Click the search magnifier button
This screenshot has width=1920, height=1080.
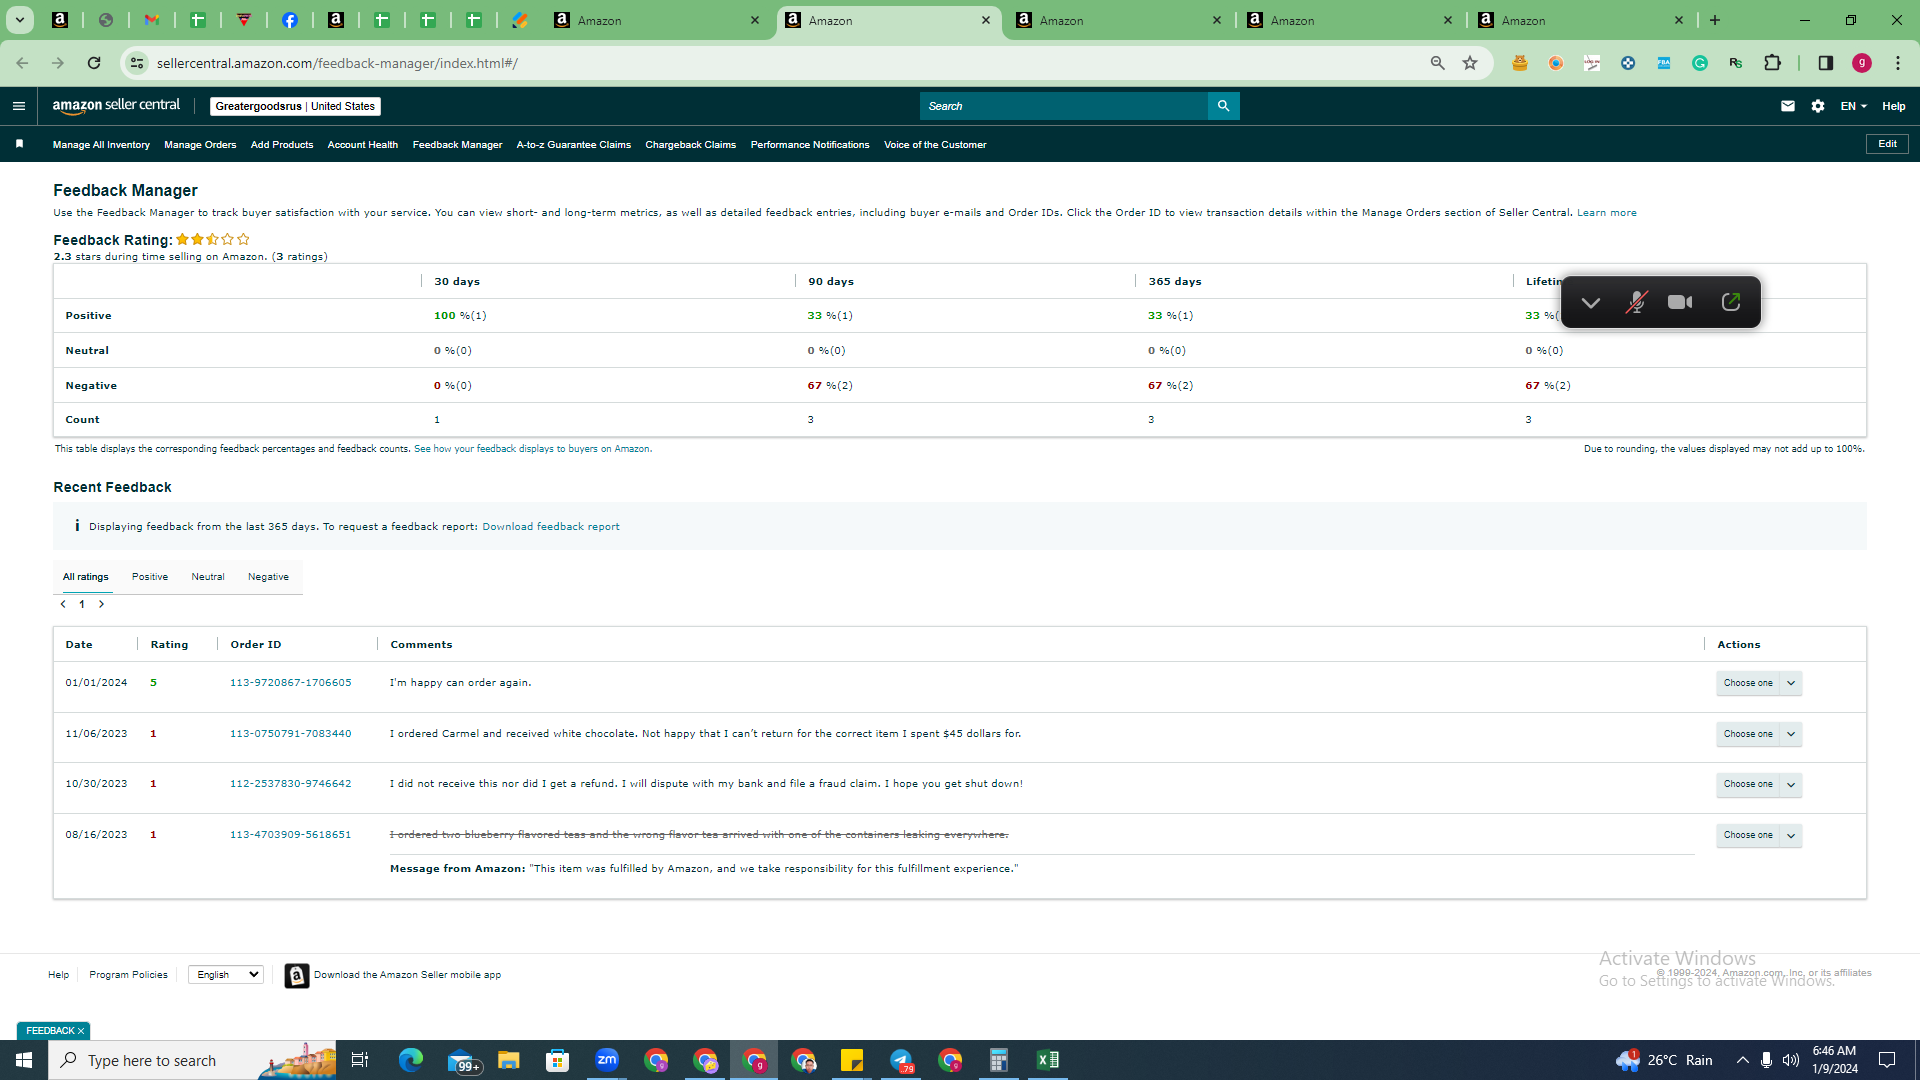tap(1223, 106)
